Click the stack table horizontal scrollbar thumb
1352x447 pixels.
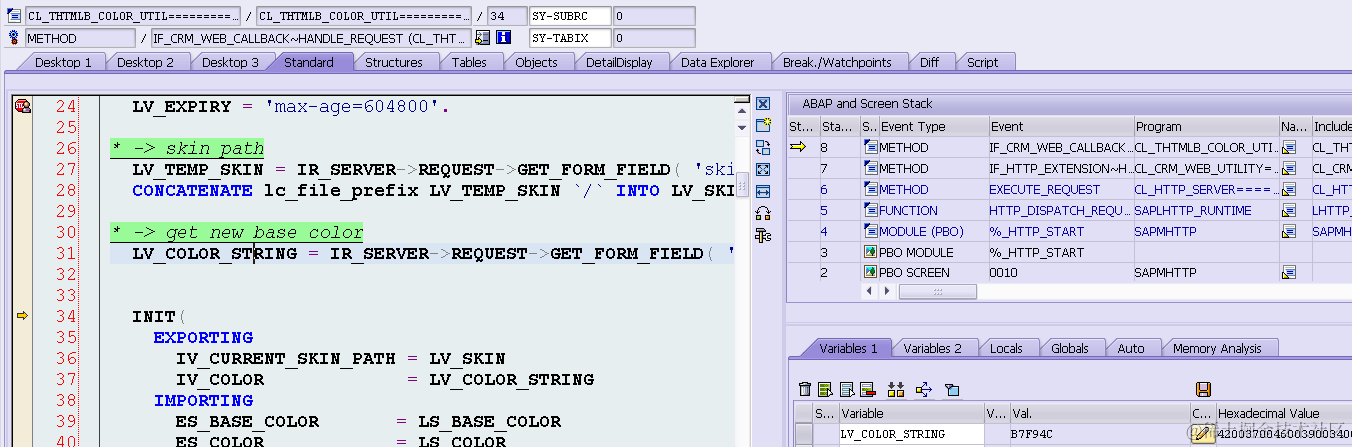[937, 291]
